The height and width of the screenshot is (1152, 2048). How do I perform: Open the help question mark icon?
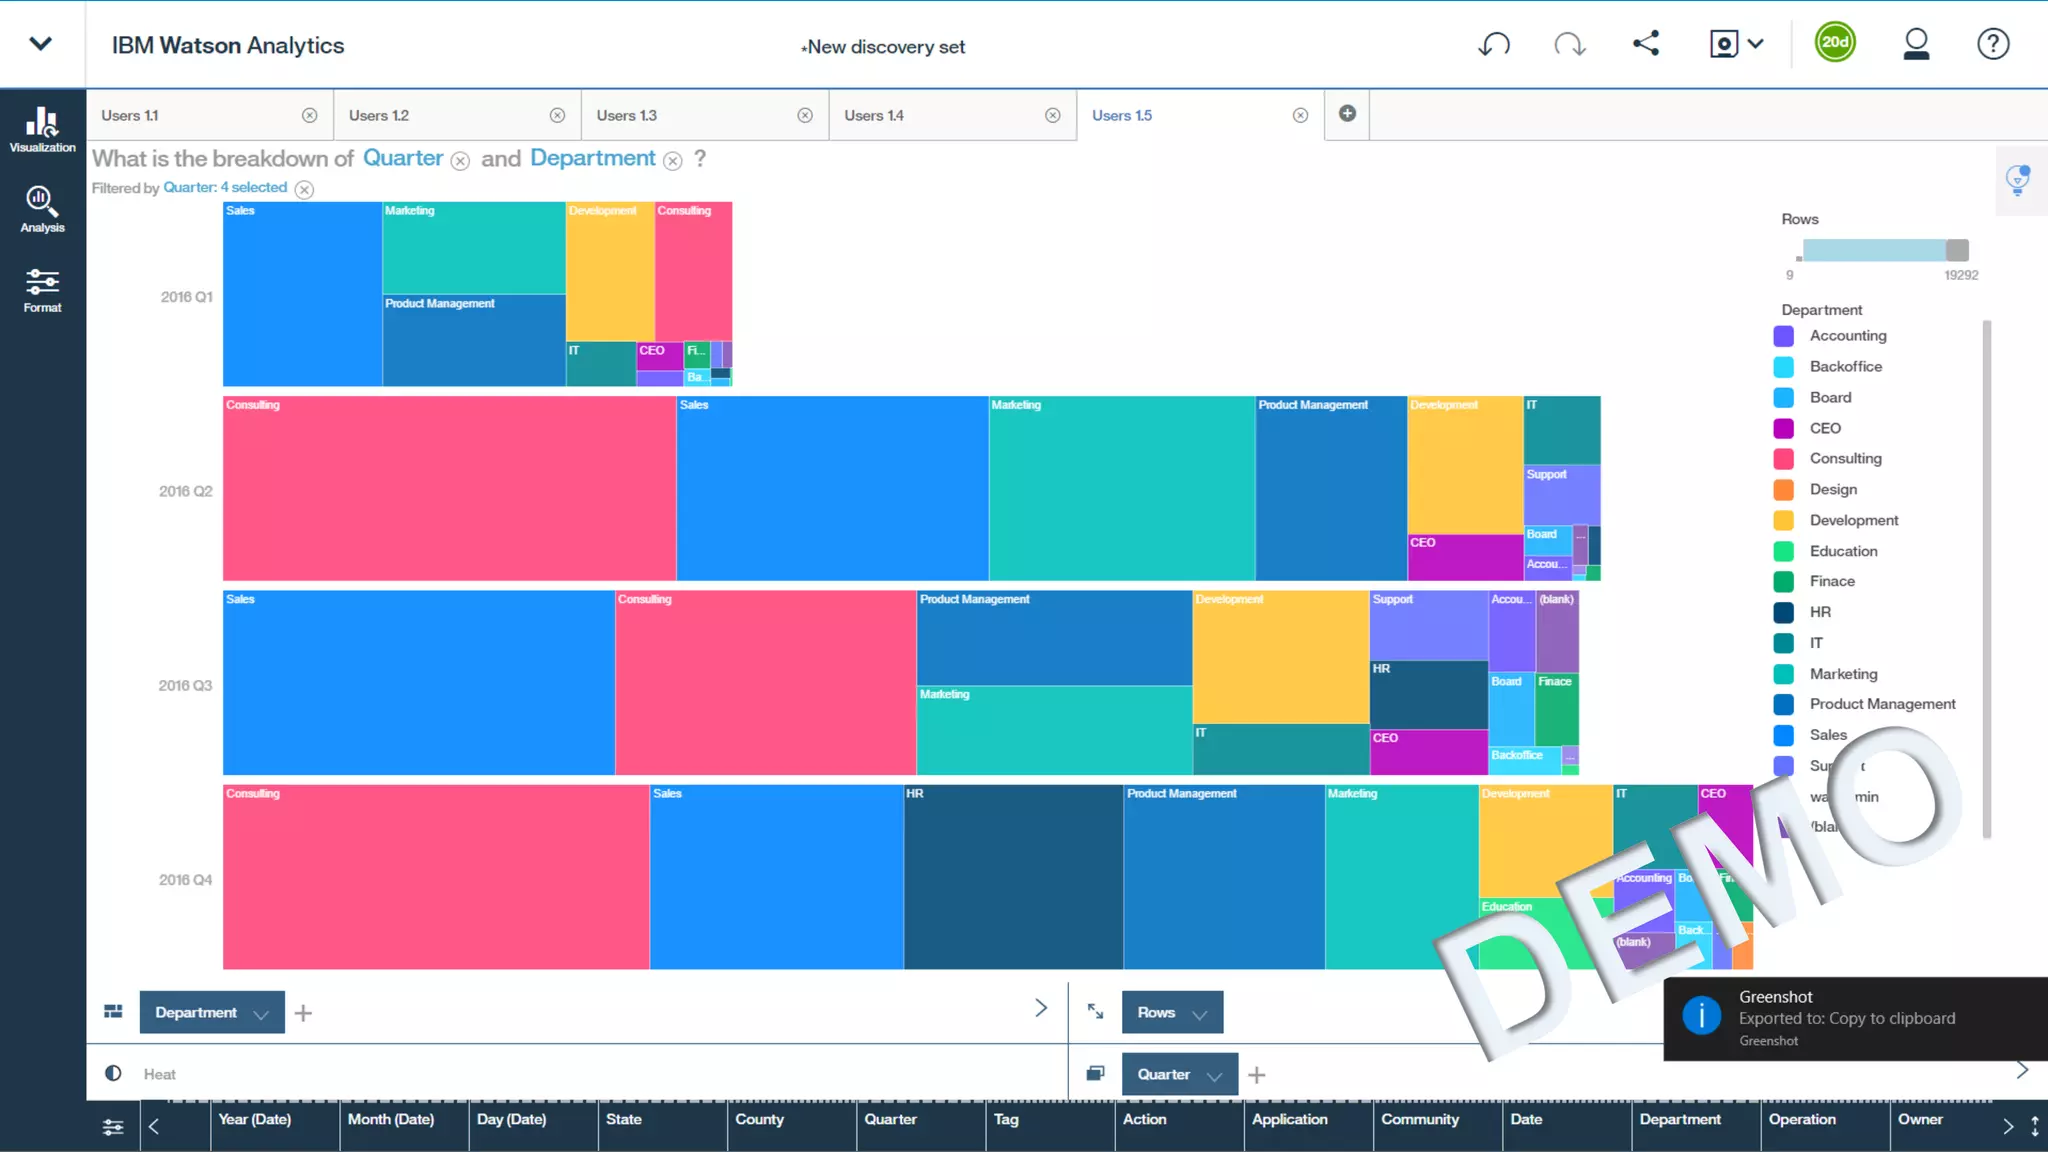coord(1992,44)
